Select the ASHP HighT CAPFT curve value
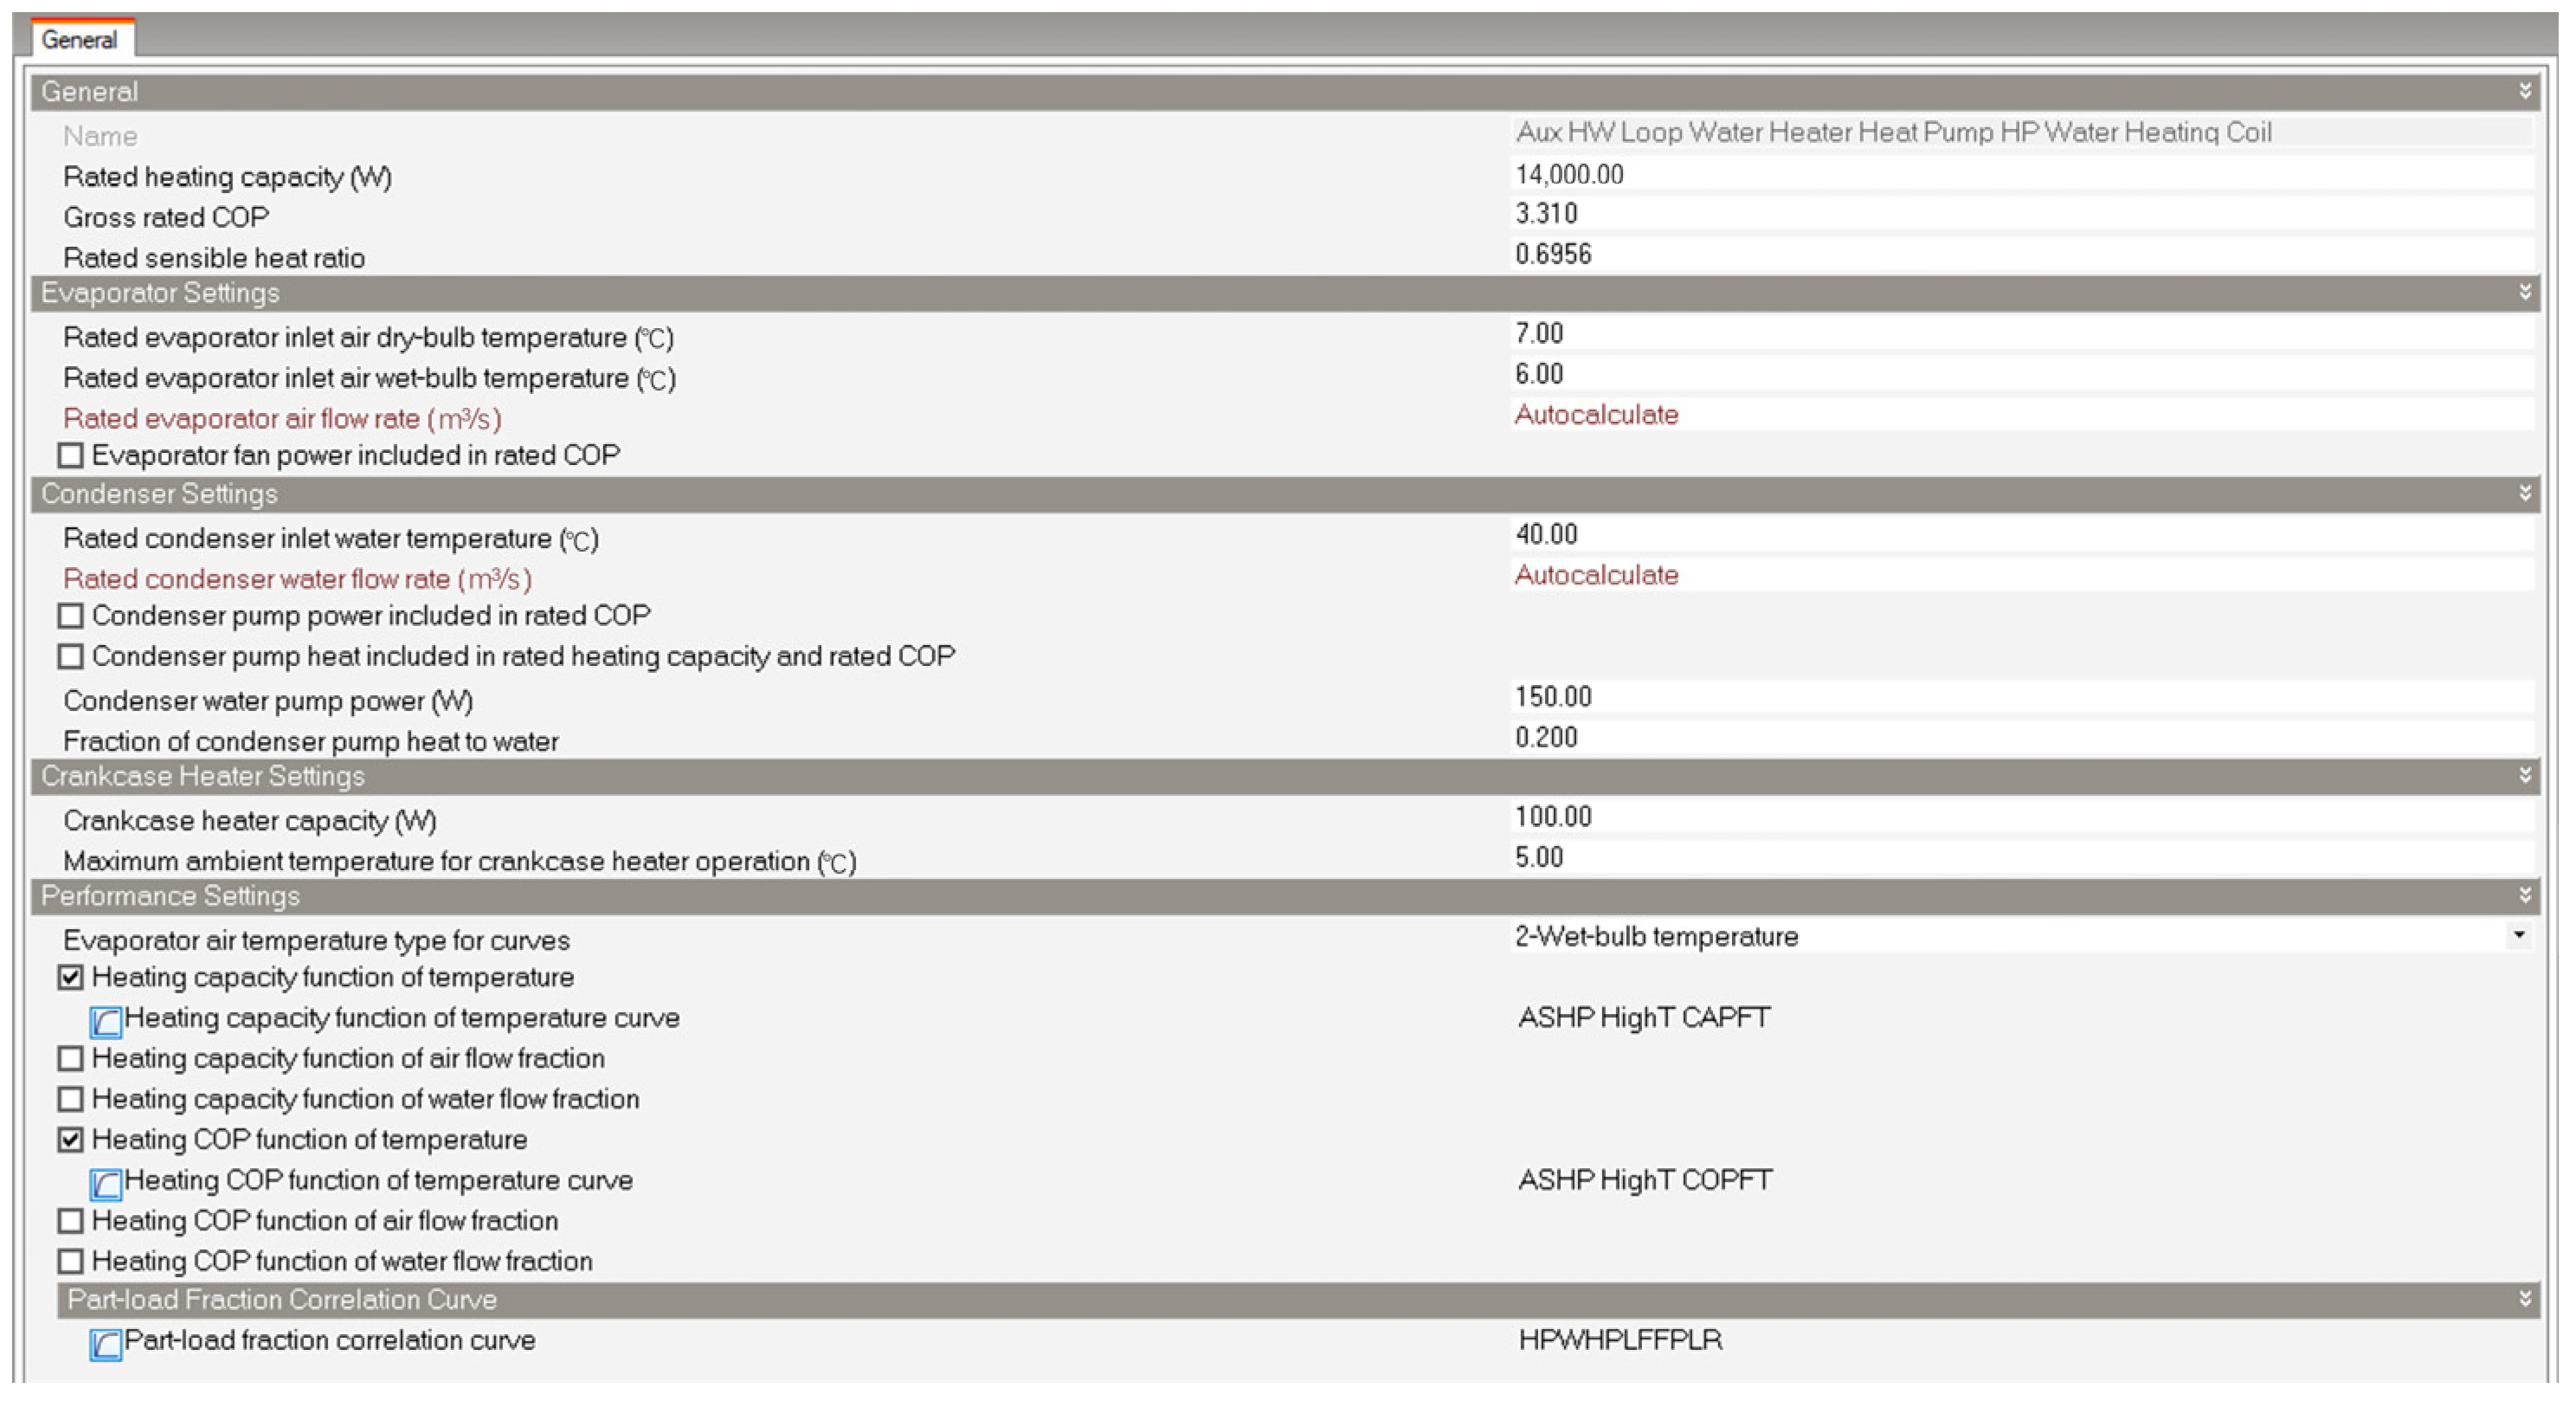 pos(1644,1017)
